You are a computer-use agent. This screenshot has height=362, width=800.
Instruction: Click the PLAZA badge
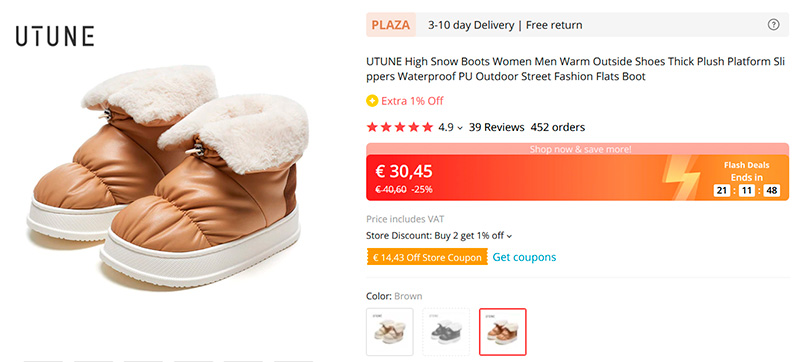coord(391,25)
